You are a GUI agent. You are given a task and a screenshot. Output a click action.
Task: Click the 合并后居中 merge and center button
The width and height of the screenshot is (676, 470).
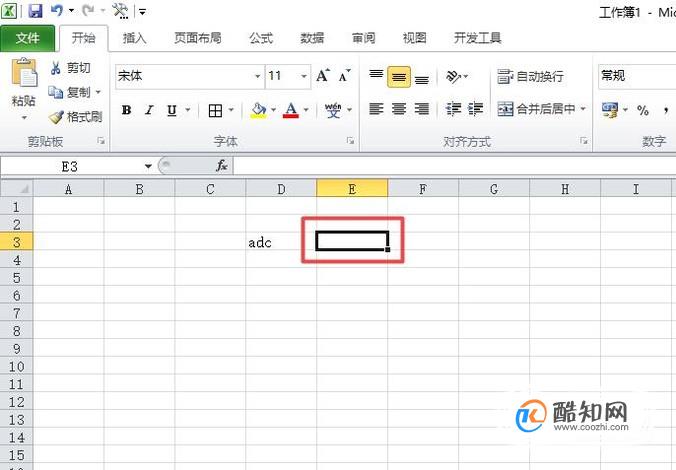click(x=536, y=109)
